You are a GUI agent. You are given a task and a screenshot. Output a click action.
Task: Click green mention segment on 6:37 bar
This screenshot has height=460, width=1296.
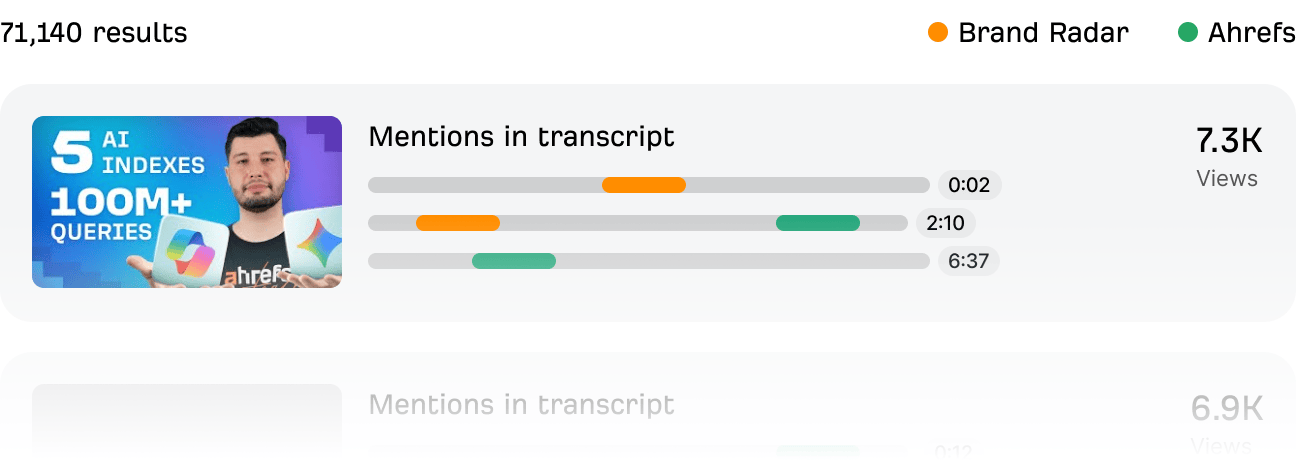[x=514, y=261]
